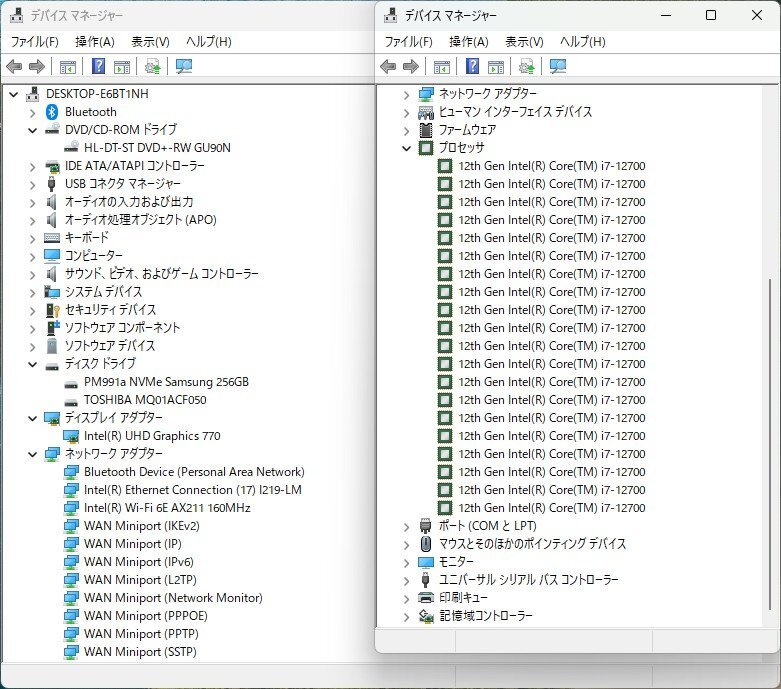This screenshot has height=689, width=781.
Task: Close the right Device Manager window
Action: point(757,15)
